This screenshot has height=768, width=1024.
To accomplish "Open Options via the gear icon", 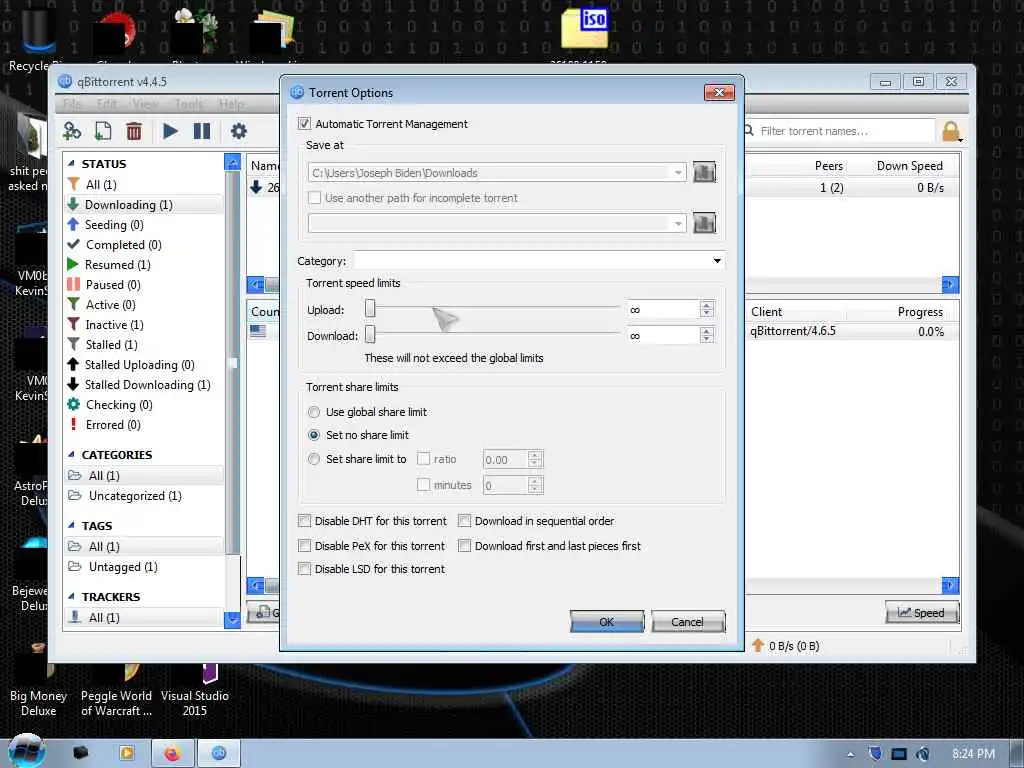I will pyautogui.click(x=239, y=131).
